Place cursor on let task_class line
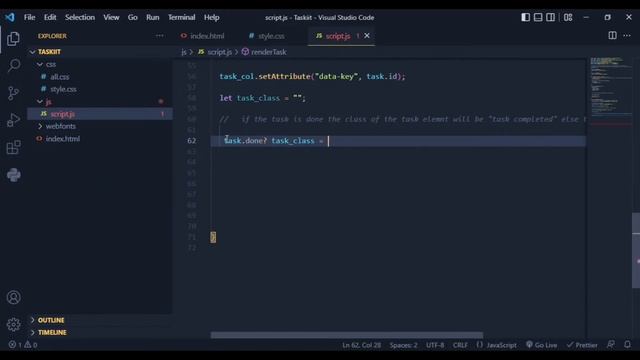Image resolution: width=640 pixels, height=360 pixels. [262, 98]
